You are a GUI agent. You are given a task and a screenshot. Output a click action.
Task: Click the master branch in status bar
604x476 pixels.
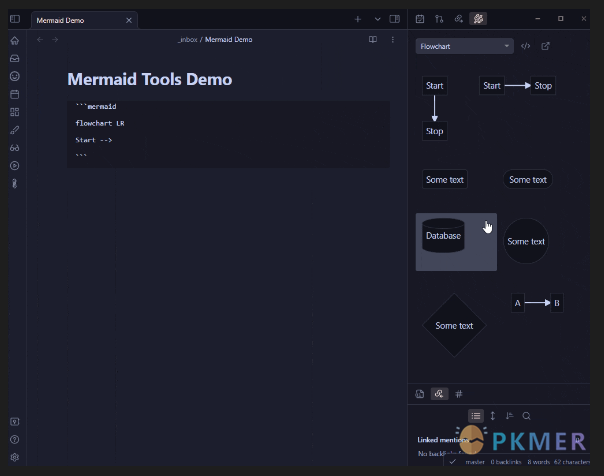[x=475, y=462]
